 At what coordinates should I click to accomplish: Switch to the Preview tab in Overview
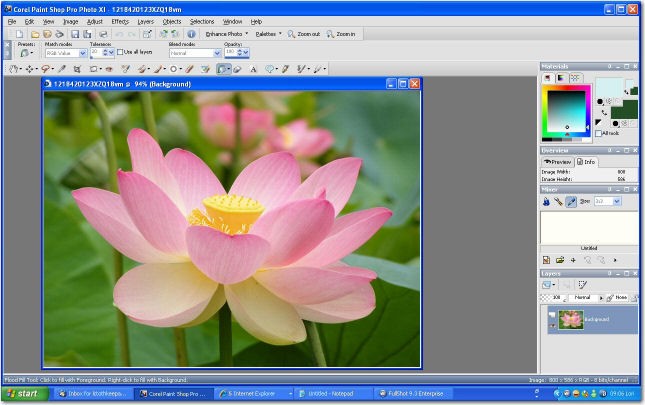[x=558, y=162]
